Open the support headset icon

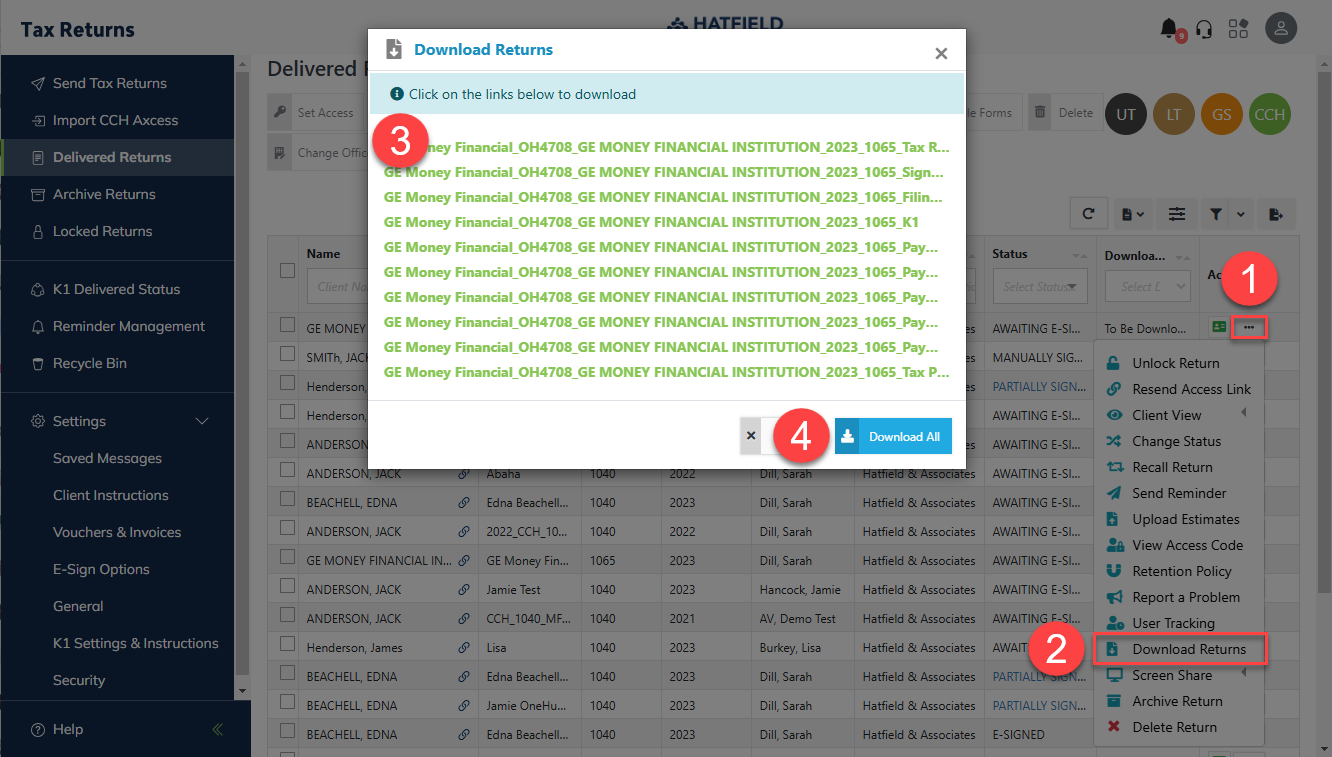[1204, 28]
